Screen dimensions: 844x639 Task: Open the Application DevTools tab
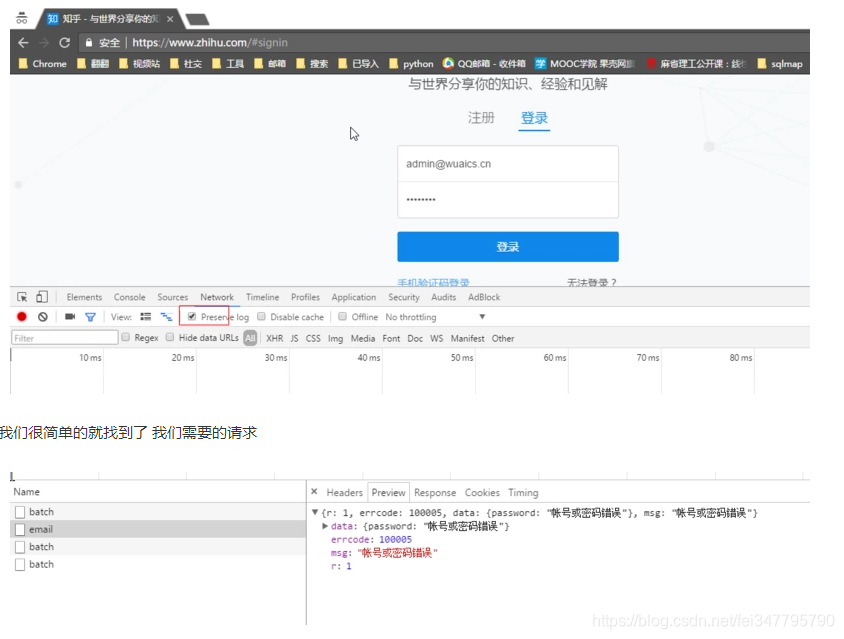(x=354, y=297)
